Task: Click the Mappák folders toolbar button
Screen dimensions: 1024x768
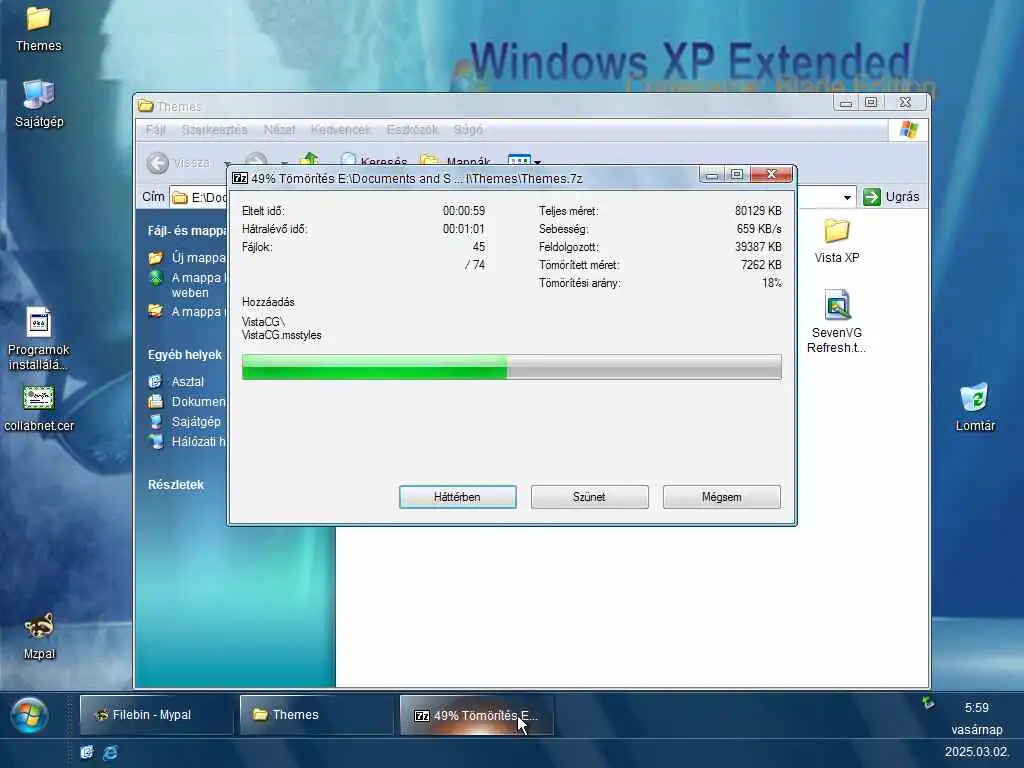Action: point(456,159)
